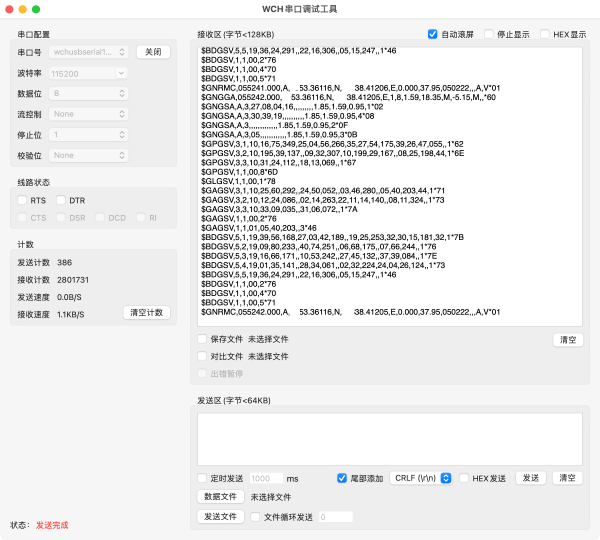
Task: Clear the receive area with 清空
Action: point(568,340)
